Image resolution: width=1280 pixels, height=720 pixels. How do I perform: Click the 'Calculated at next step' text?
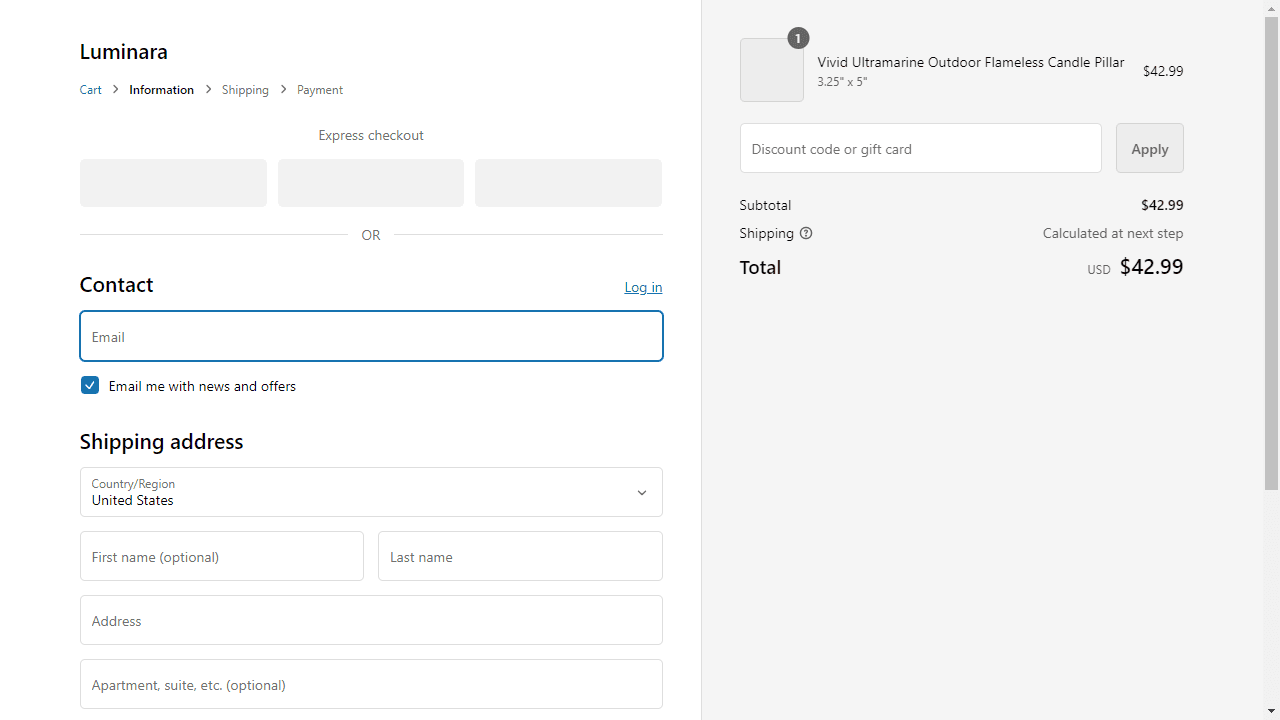pyautogui.click(x=1112, y=233)
